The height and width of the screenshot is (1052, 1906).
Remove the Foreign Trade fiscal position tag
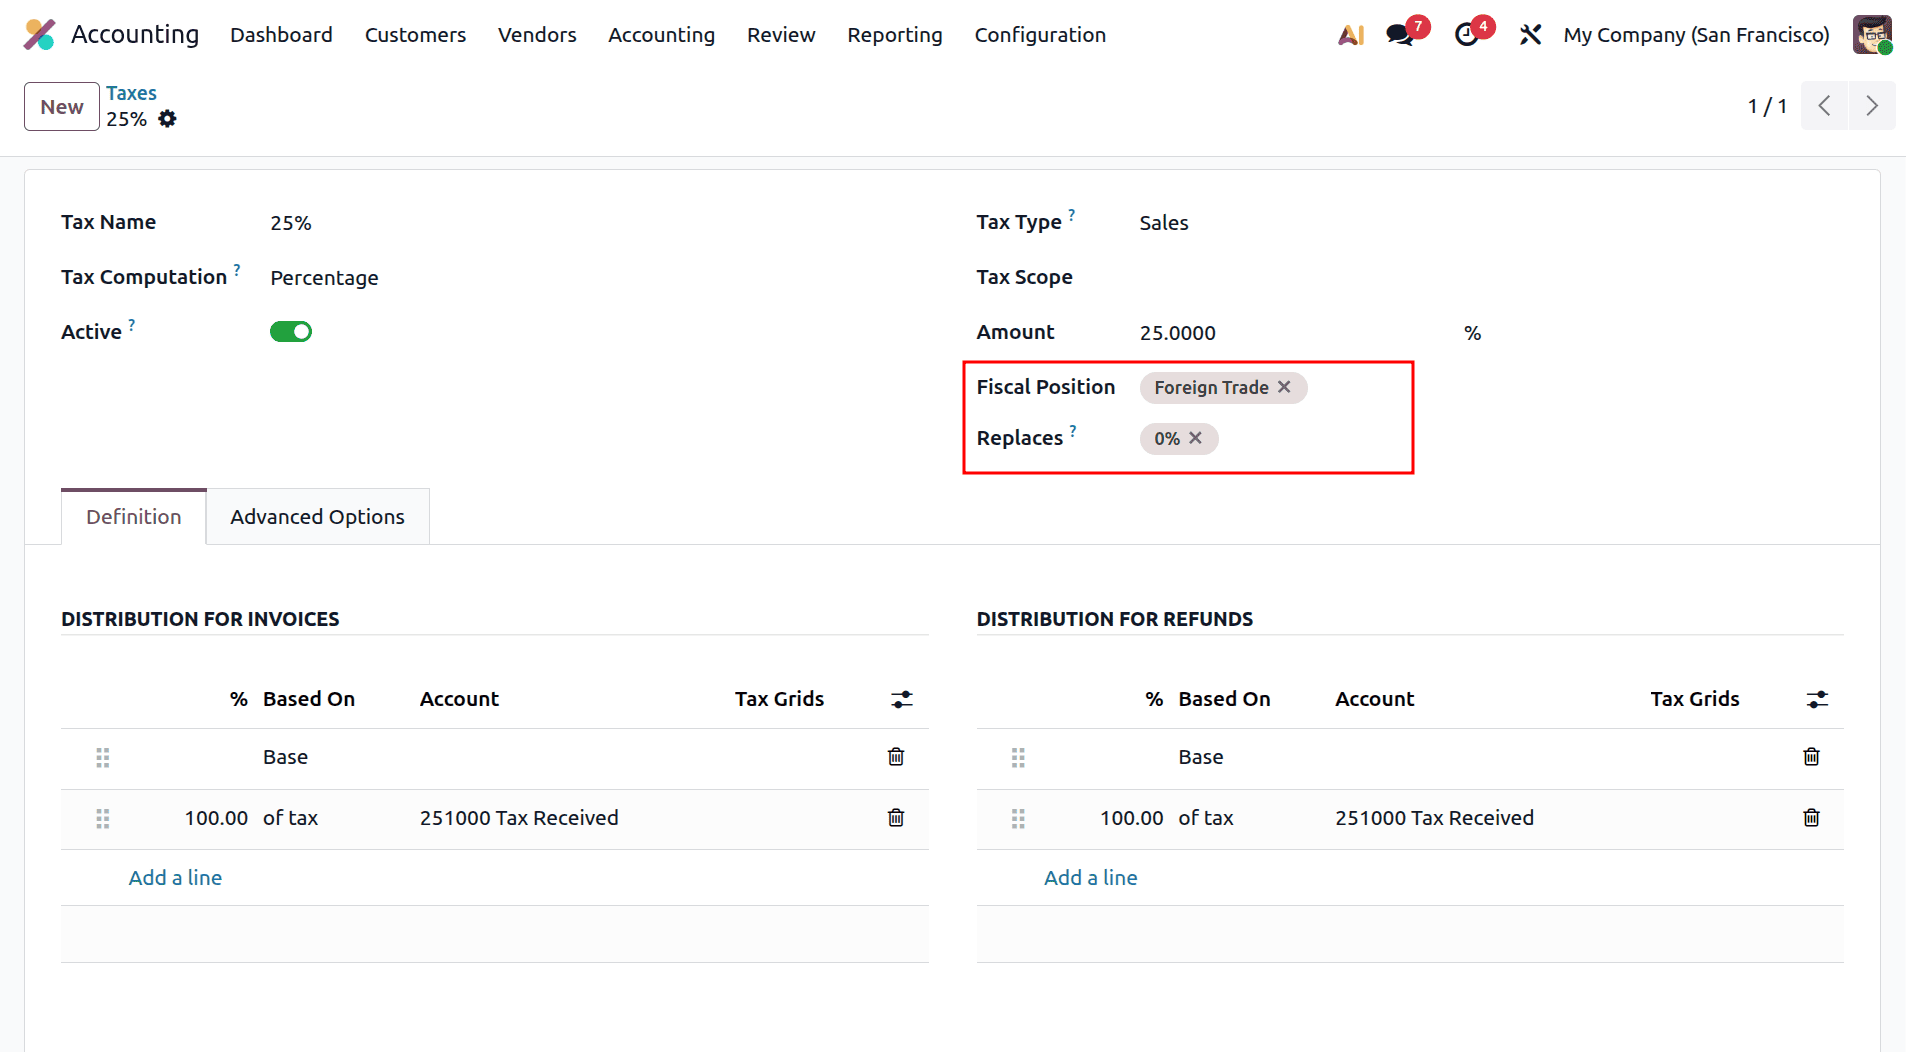[x=1284, y=387]
